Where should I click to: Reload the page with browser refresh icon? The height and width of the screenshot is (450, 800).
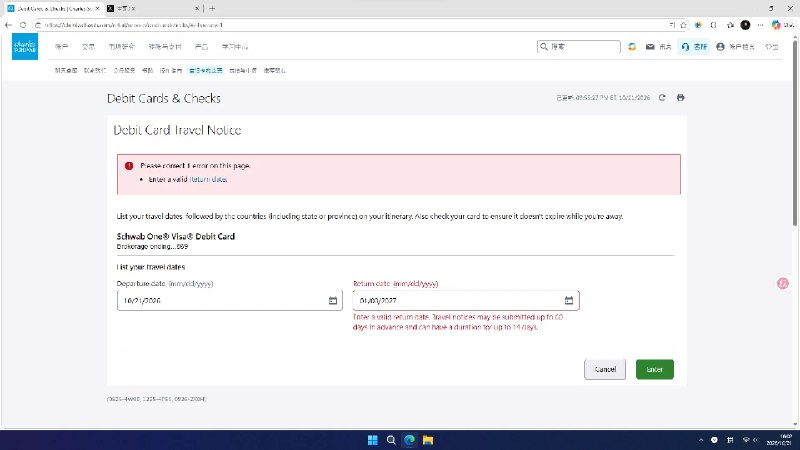[23, 24]
